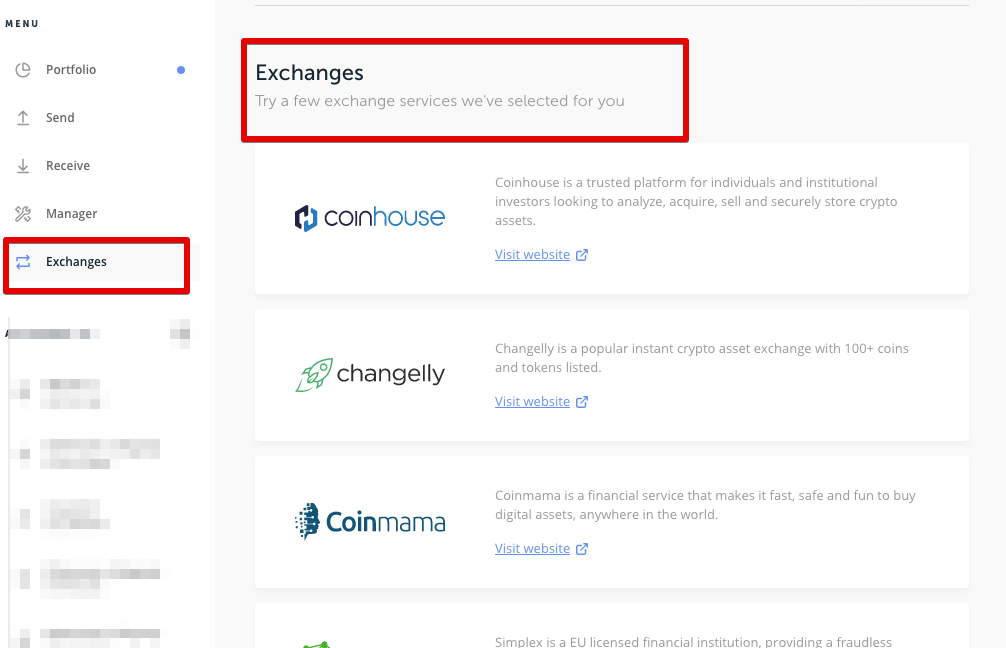This screenshot has width=1006, height=648.
Task: Click the Coinmama logo
Action: point(370,521)
